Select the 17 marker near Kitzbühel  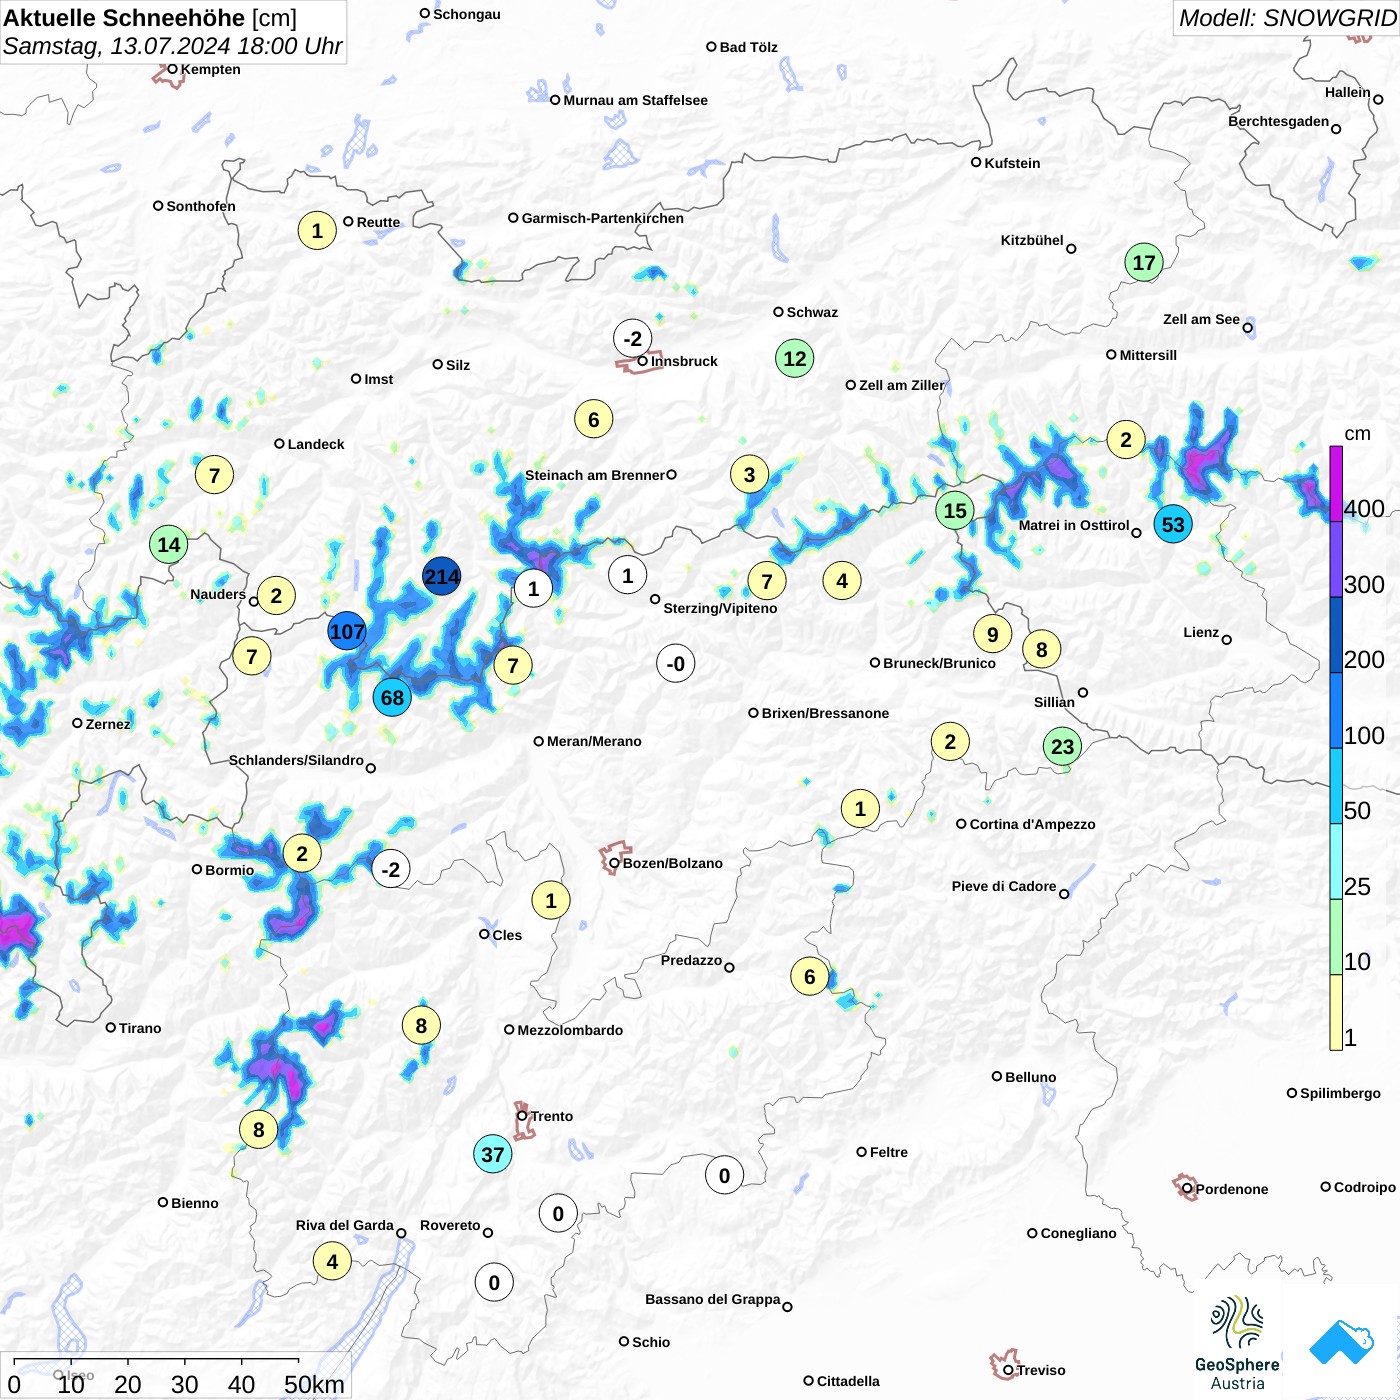click(1144, 263)
